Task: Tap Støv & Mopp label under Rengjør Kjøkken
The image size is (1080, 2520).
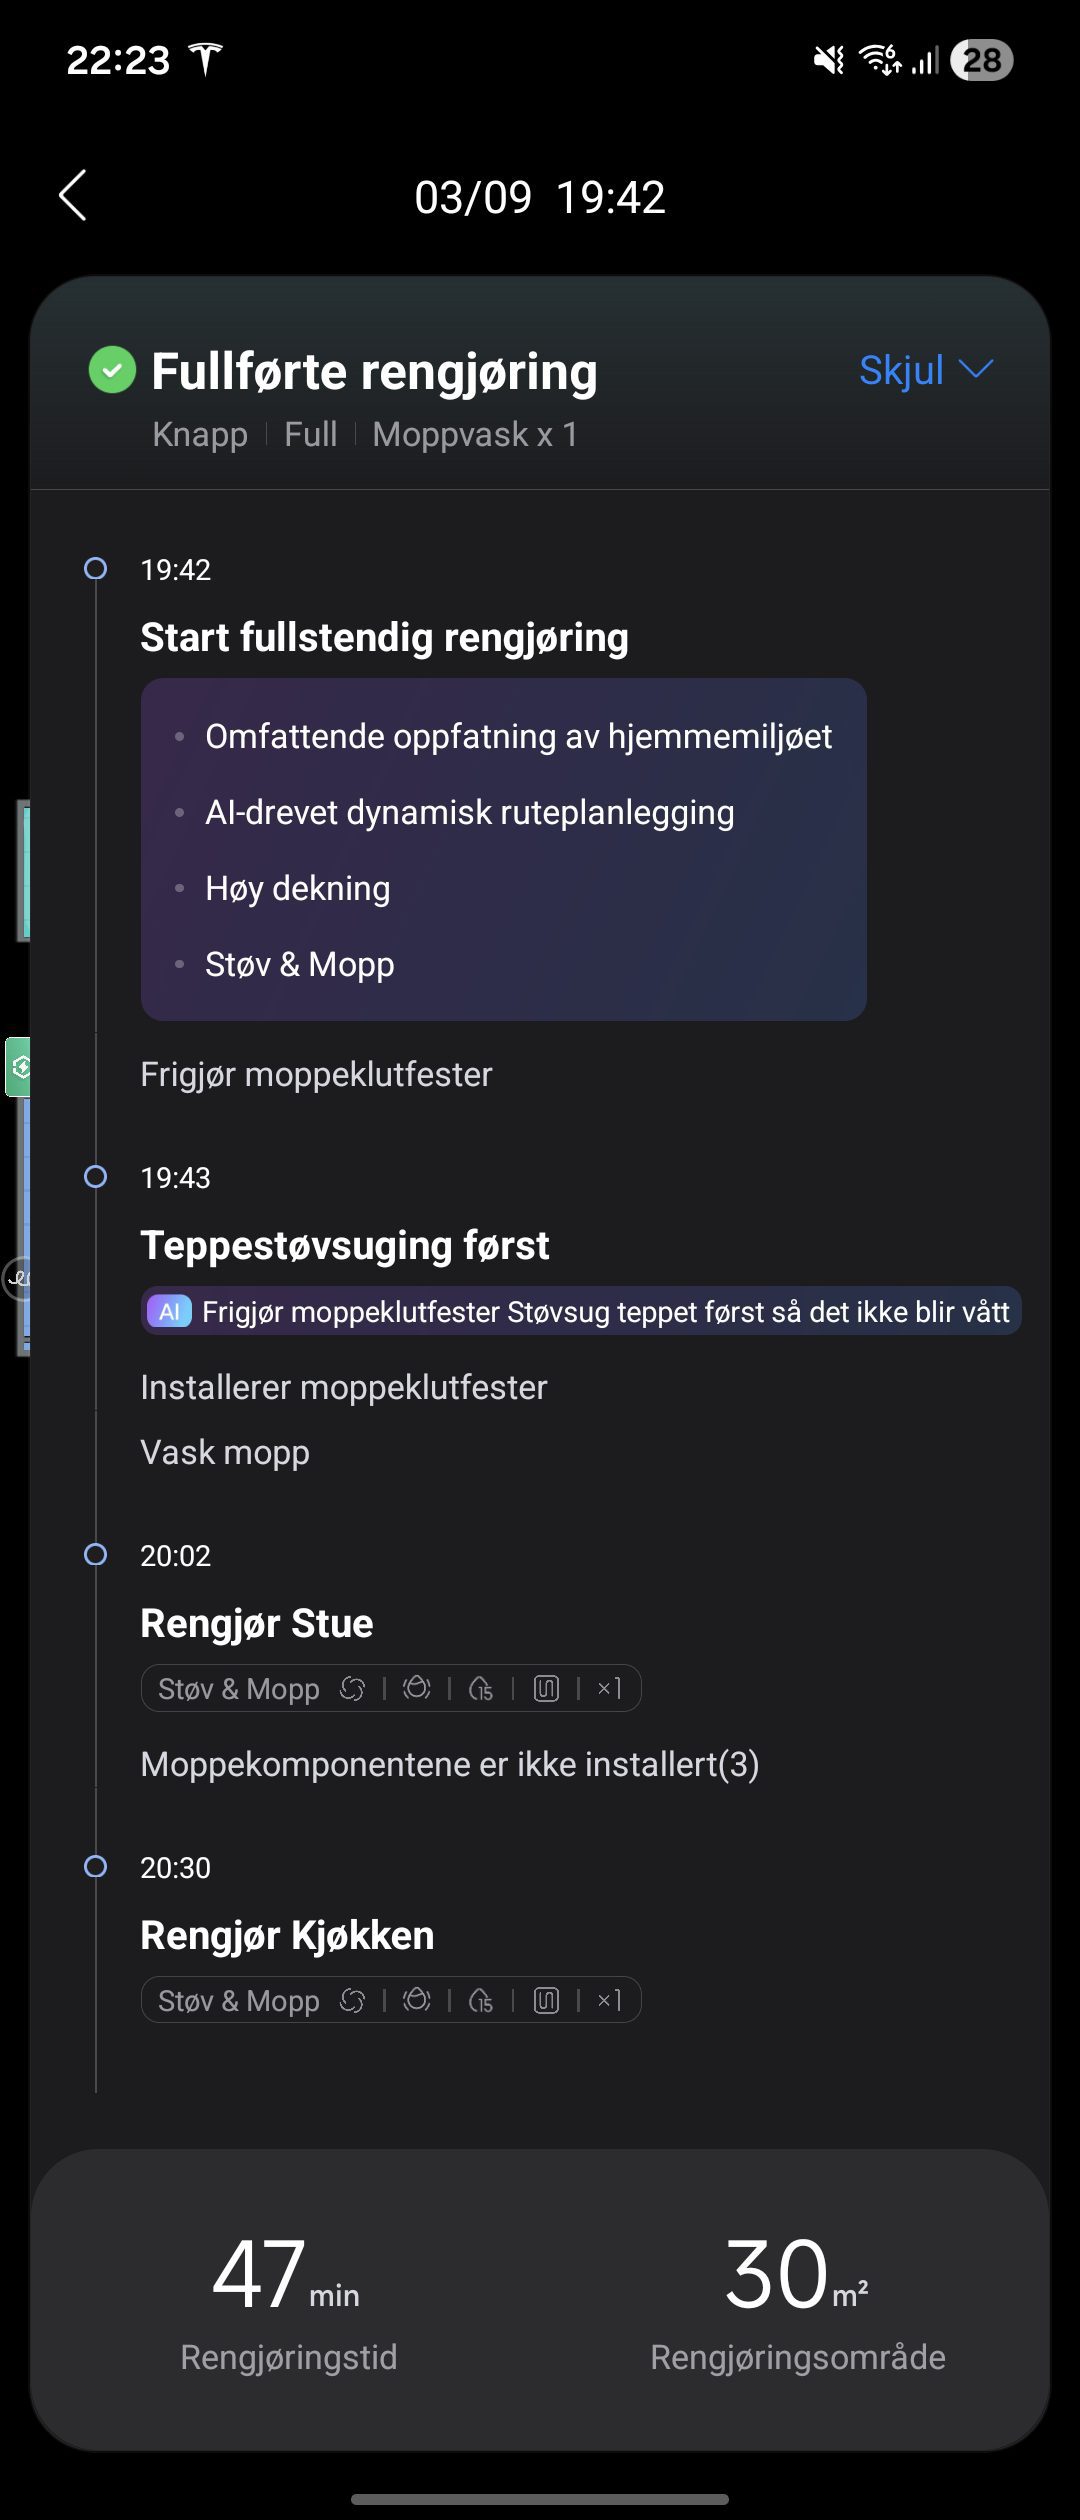Action: [239, 2001]
